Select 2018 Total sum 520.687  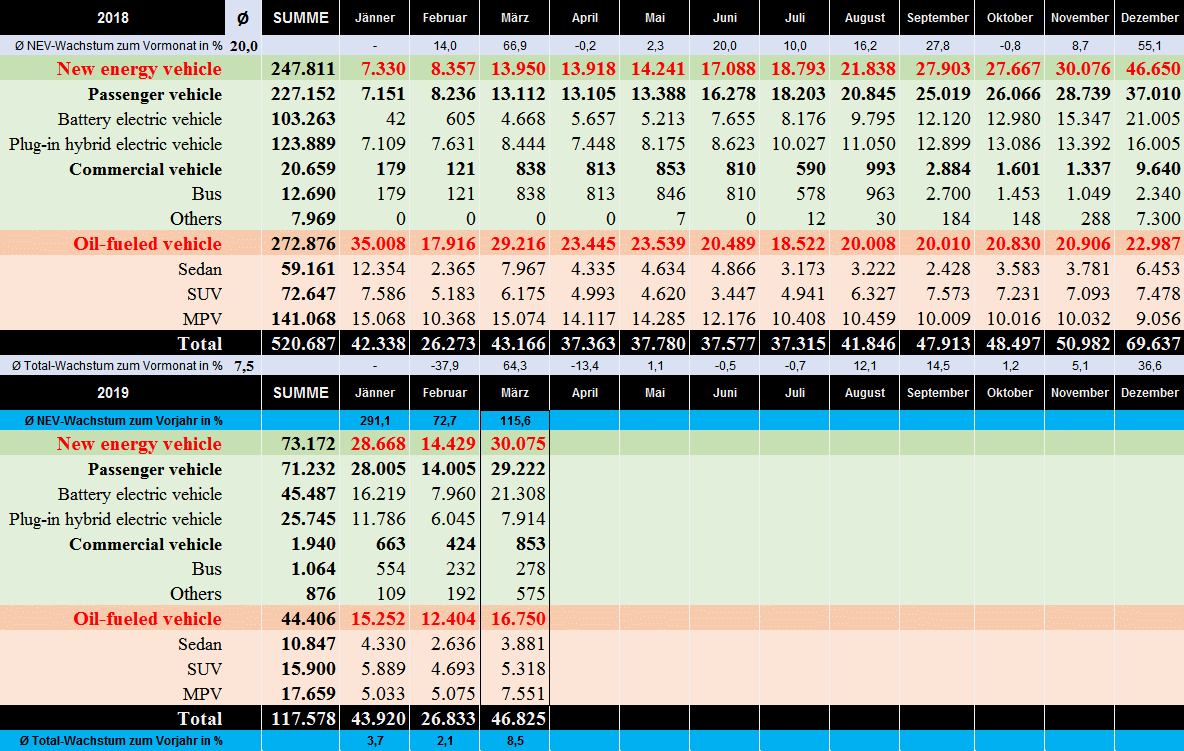coord(301,343)
